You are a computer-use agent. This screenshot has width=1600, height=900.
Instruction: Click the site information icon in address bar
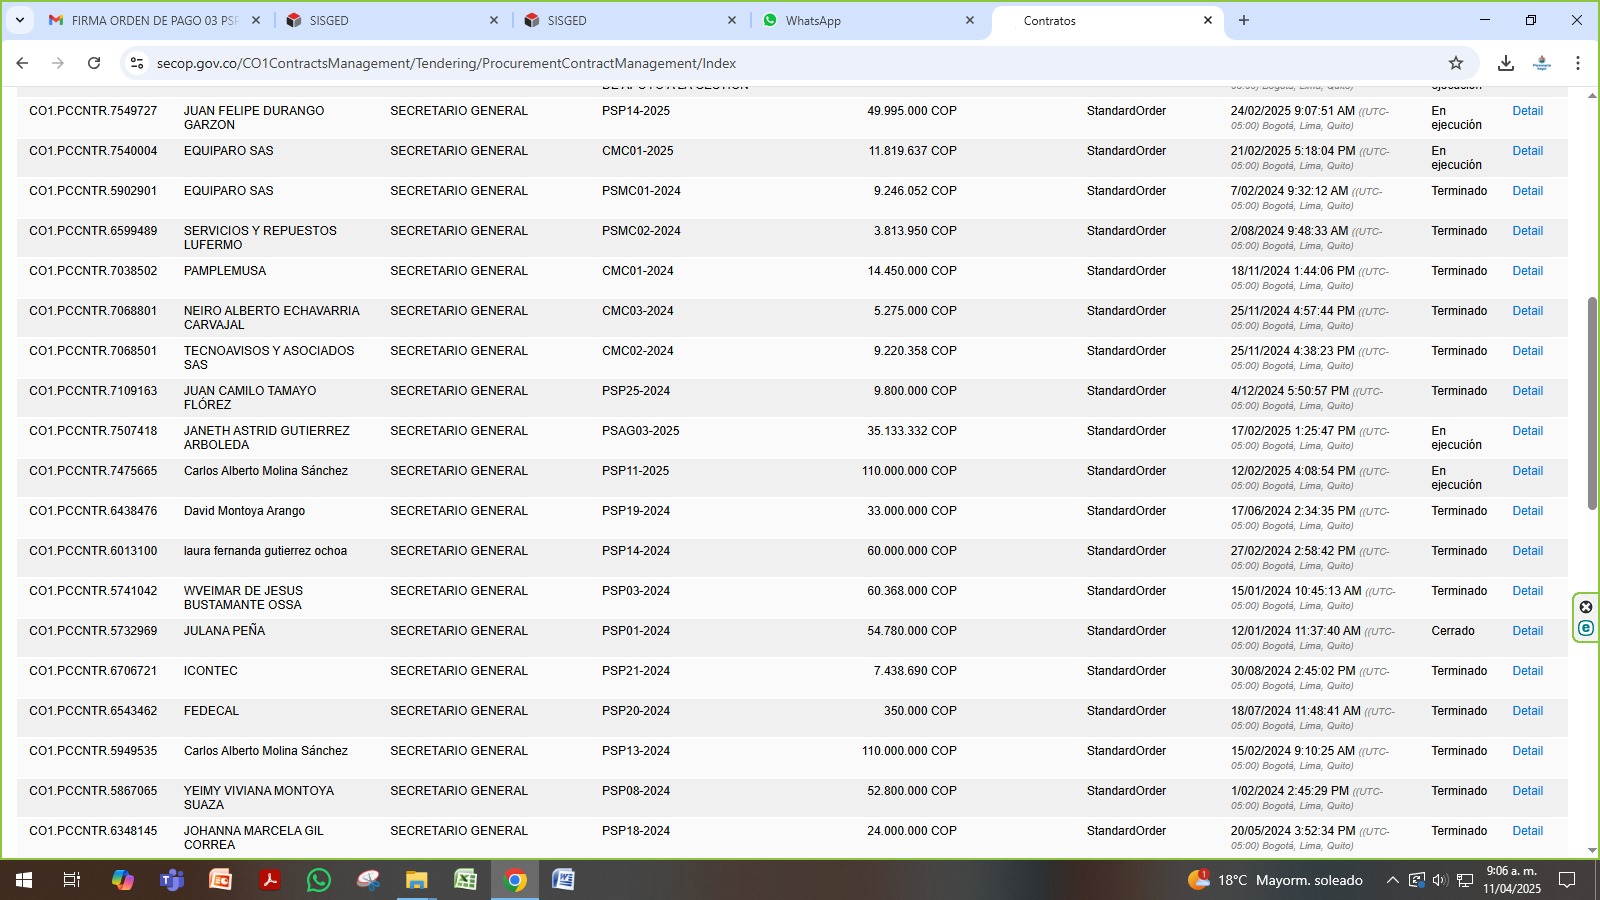pyautogui.click(x=137, y=63)
